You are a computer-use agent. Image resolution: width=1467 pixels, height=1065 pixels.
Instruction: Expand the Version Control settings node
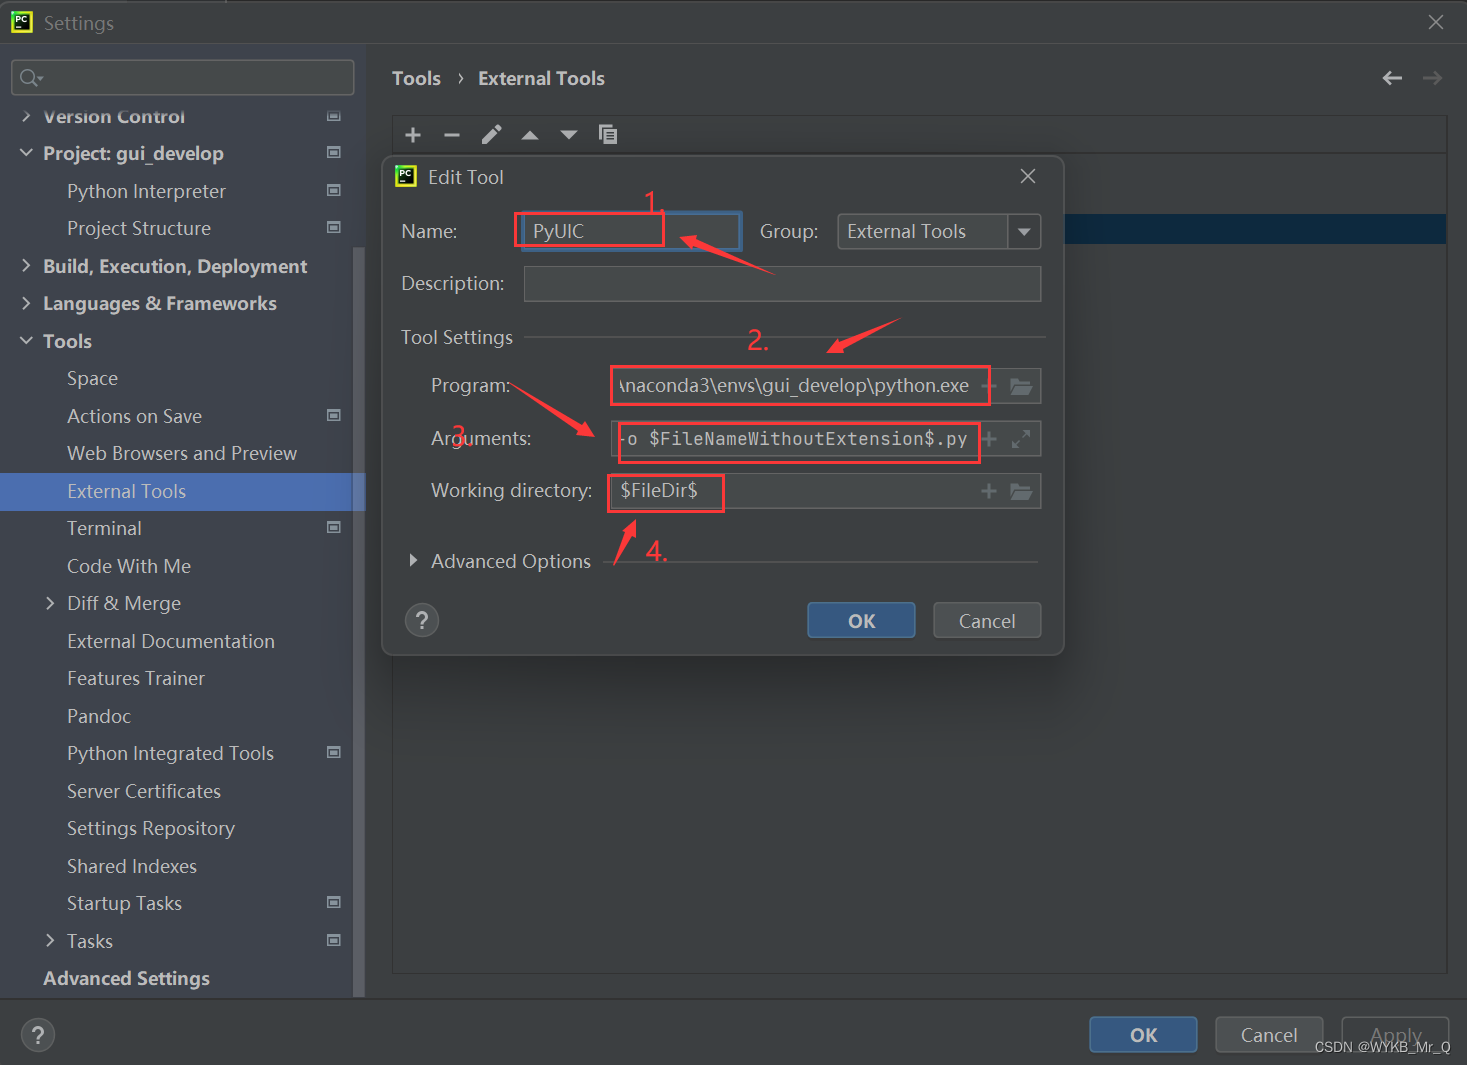click(26, 116)
